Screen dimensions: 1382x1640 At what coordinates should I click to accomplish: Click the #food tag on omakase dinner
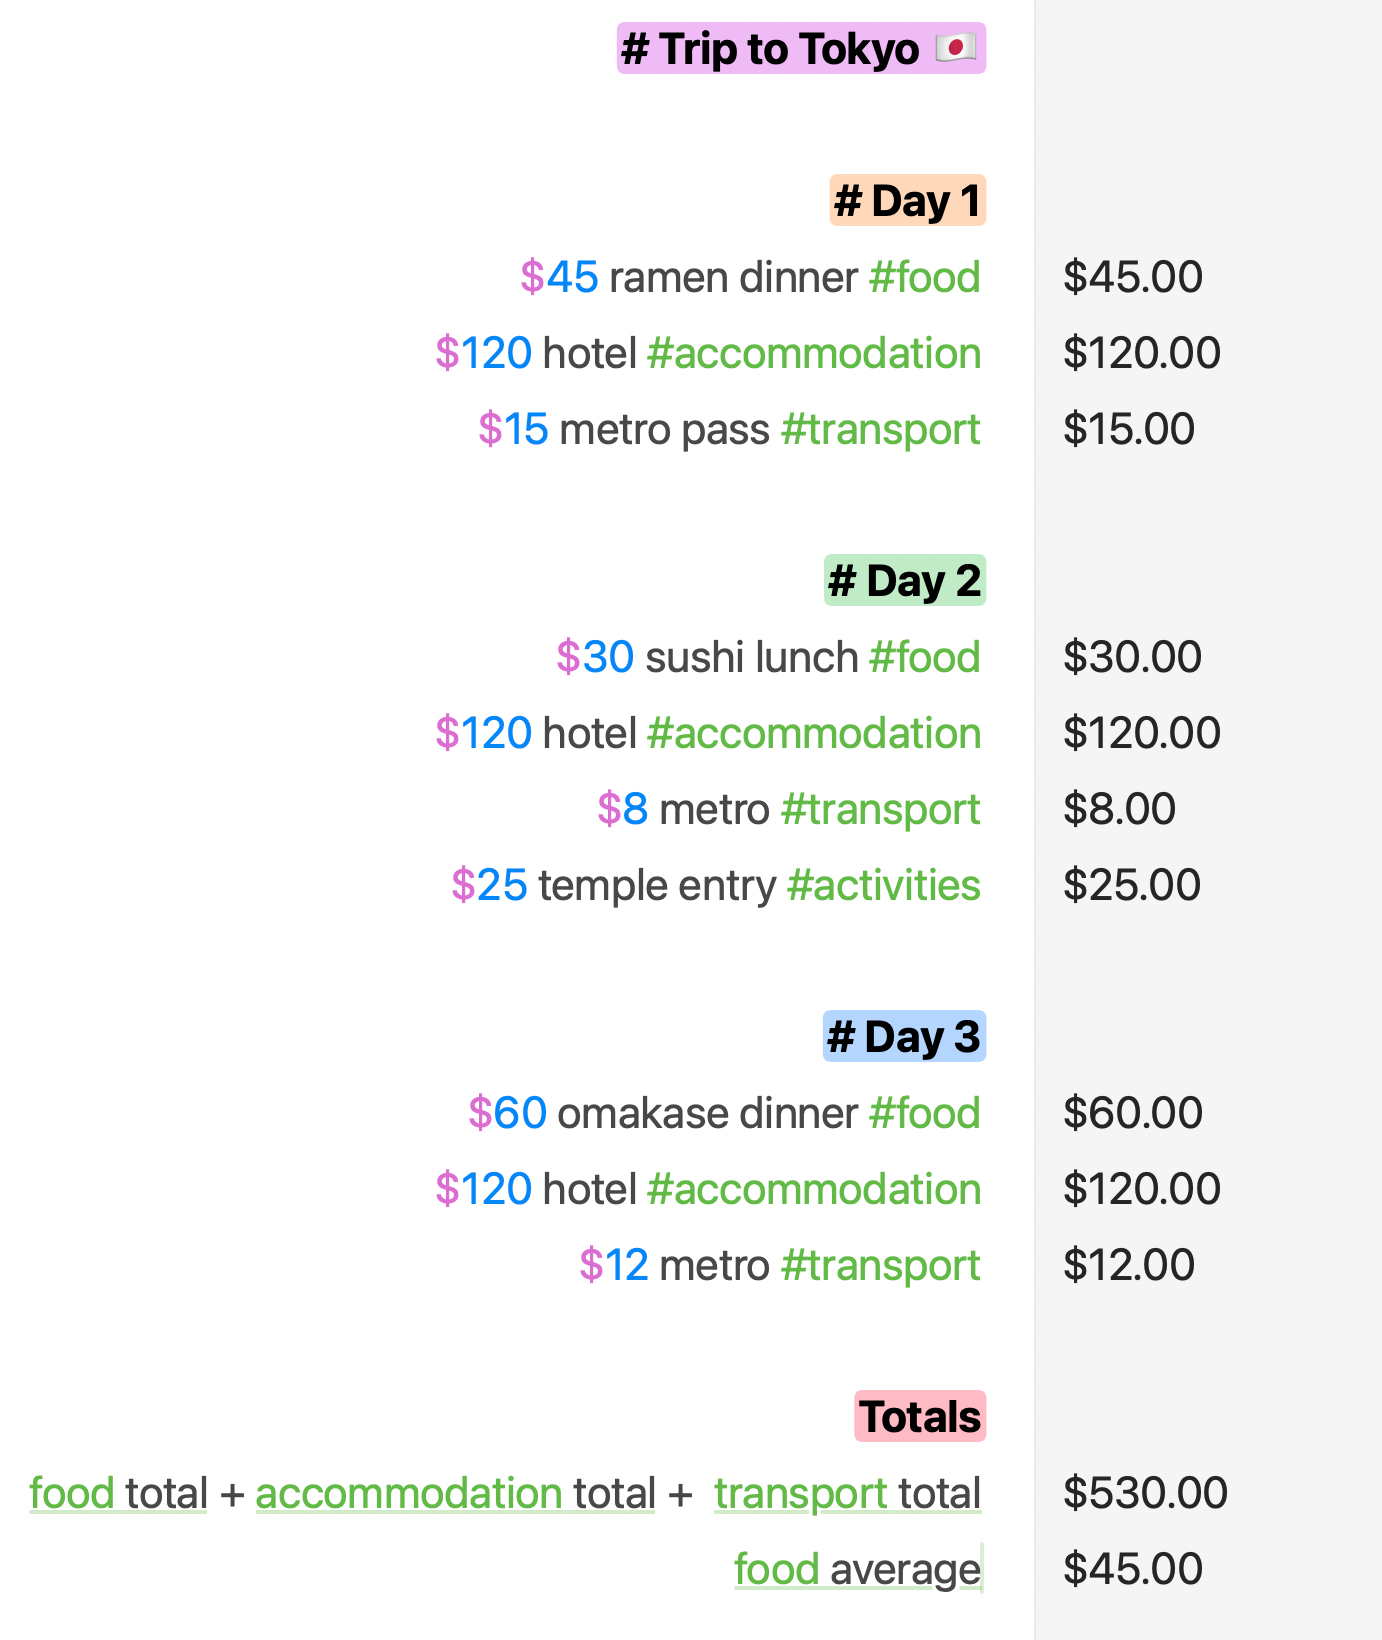click(925, 1113)
